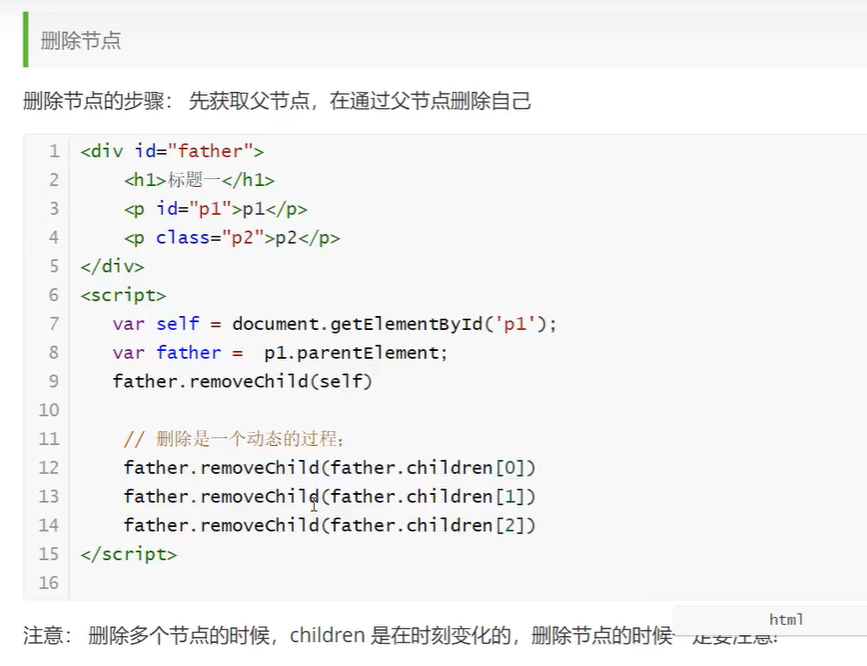Click the <h1>标题一</h1> code line
The height and width of the screenshot is (666, 867).
[199, 180]
